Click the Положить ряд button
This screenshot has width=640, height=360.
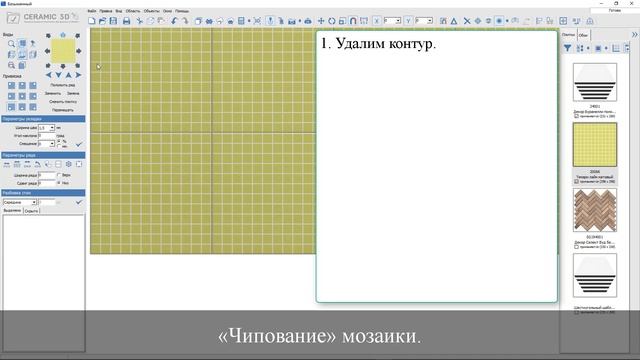coord(63,85)
